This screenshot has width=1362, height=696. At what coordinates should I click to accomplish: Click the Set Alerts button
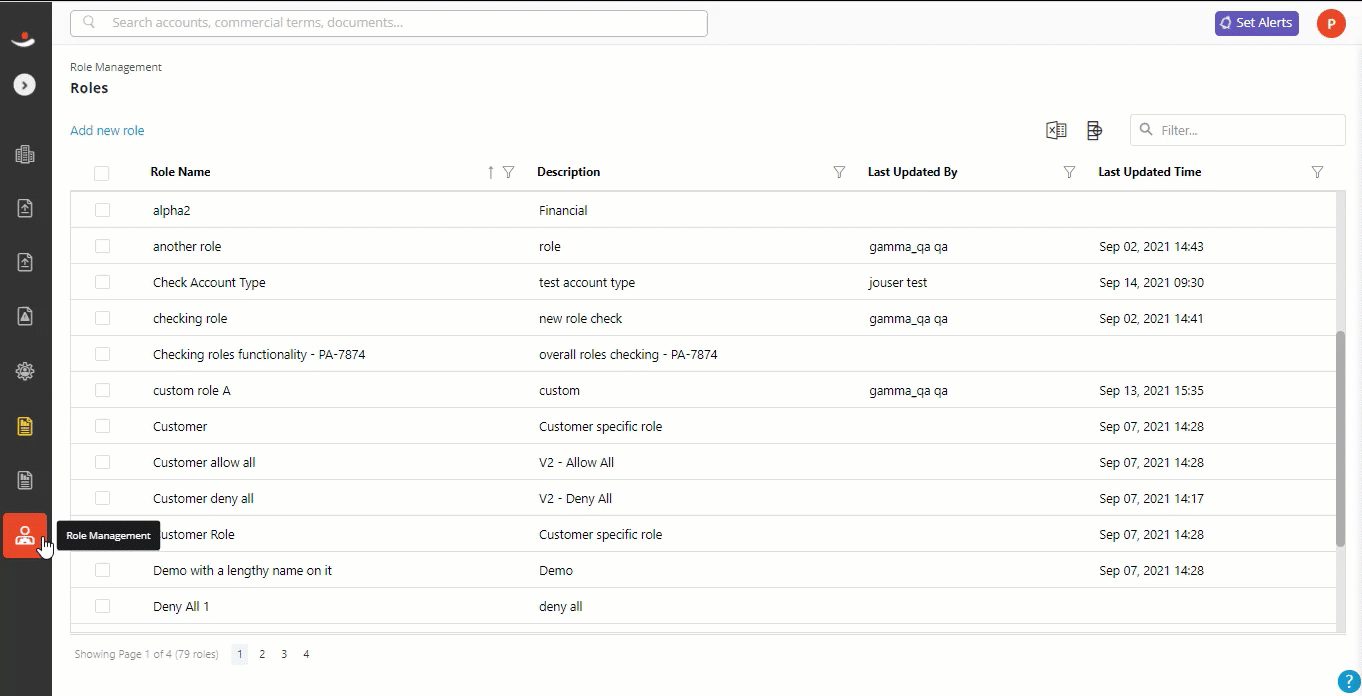[1256, 23]
